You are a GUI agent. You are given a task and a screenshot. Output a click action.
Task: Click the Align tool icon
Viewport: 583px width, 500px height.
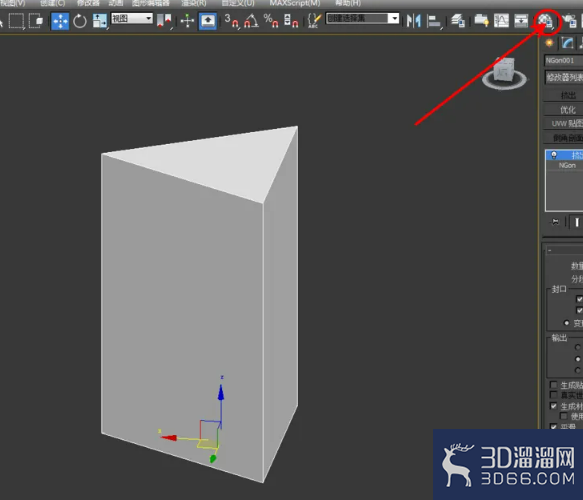434,21
